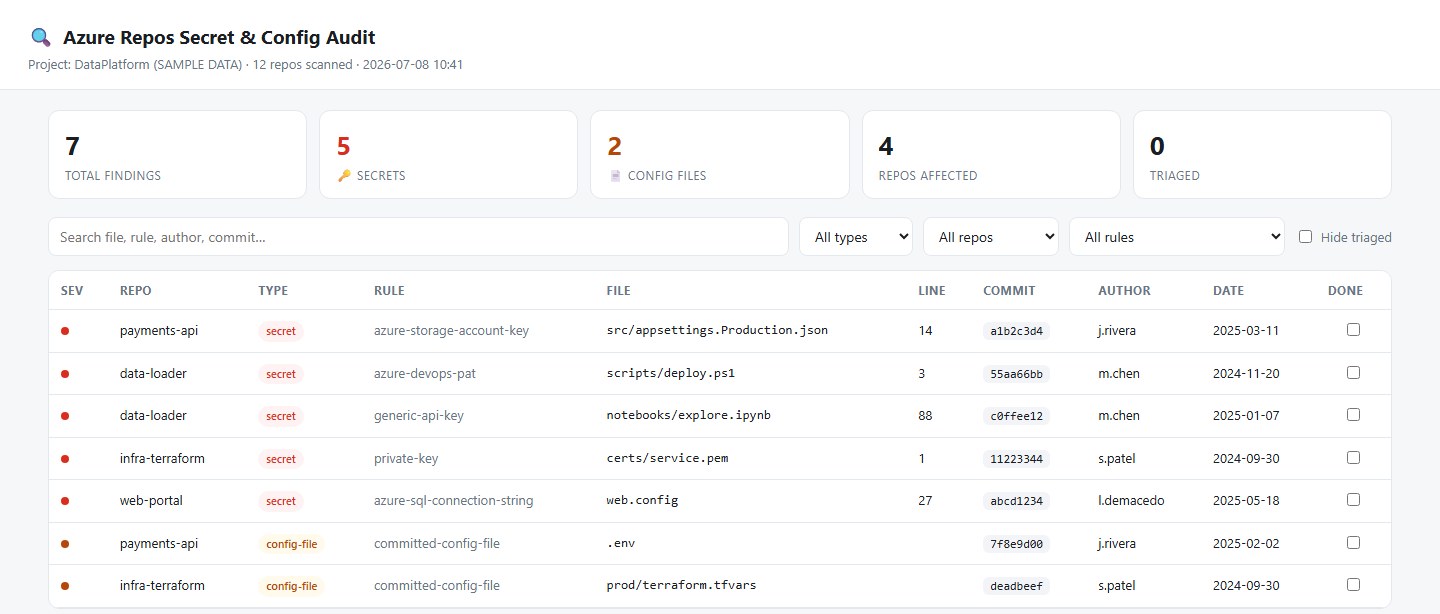Click severity dot for scripts/deploy.ps1 row
The image size is (1440, 614).
65,374
